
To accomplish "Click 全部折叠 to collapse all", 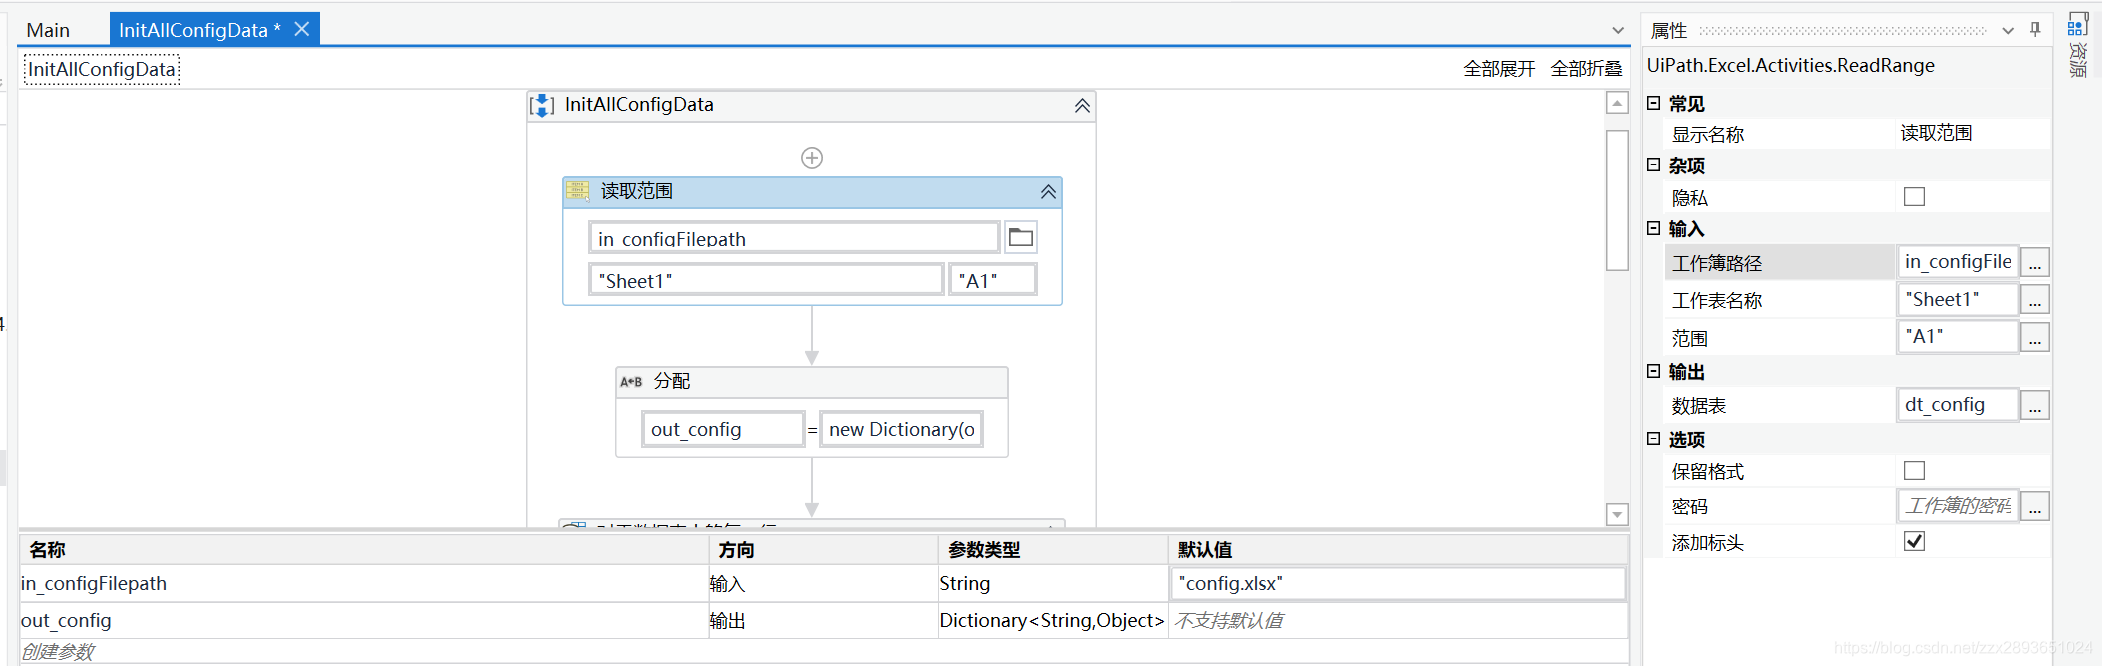I will [1586, 69].
